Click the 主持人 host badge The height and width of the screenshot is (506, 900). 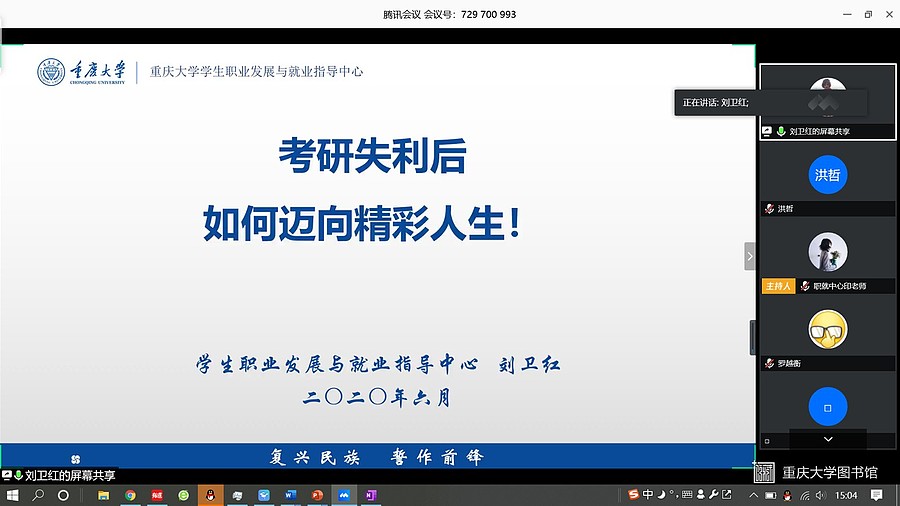tap(777, 286)
